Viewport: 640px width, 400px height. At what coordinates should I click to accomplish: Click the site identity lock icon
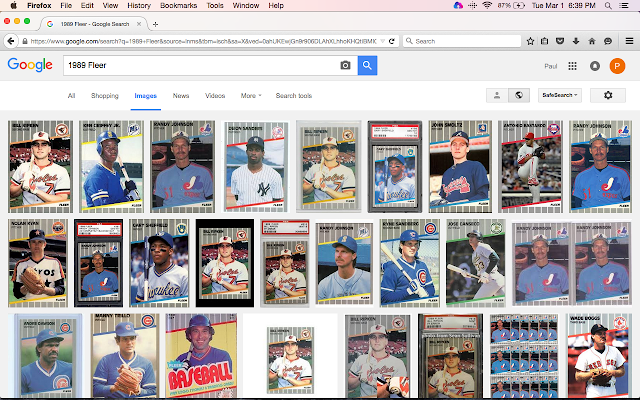(x=25, y=41)
